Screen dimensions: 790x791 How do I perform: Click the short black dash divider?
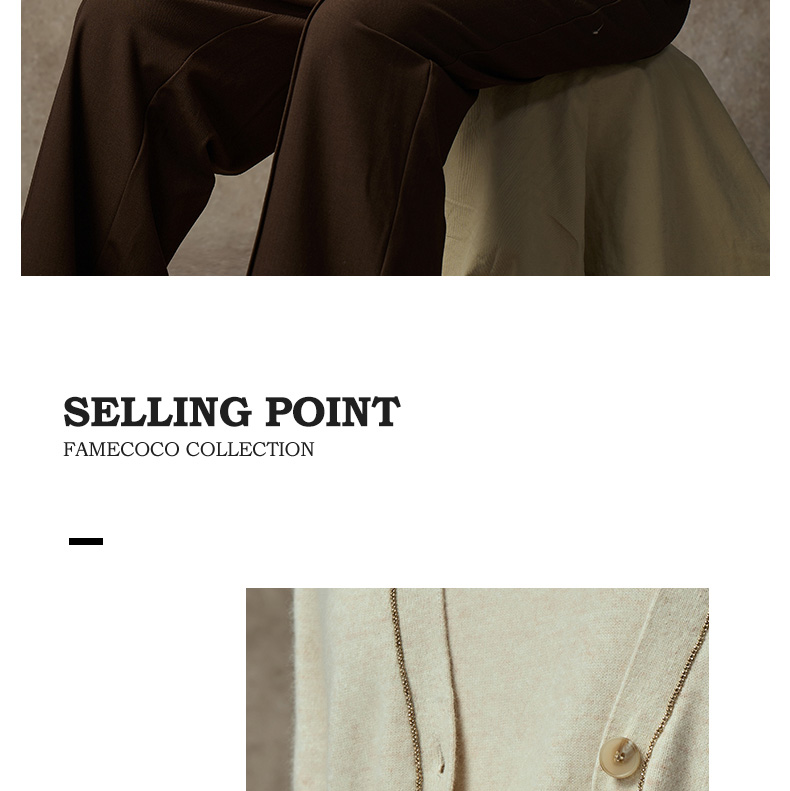coord(86,541)
